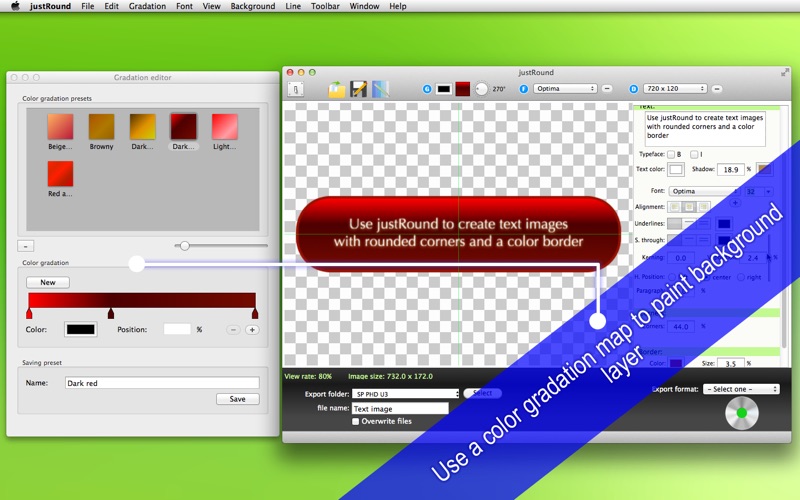Image resolution: width=800 pixels, height=500 pixels.
Task: Enable the I italic typeface checkbox
Action: coord(694,154)
